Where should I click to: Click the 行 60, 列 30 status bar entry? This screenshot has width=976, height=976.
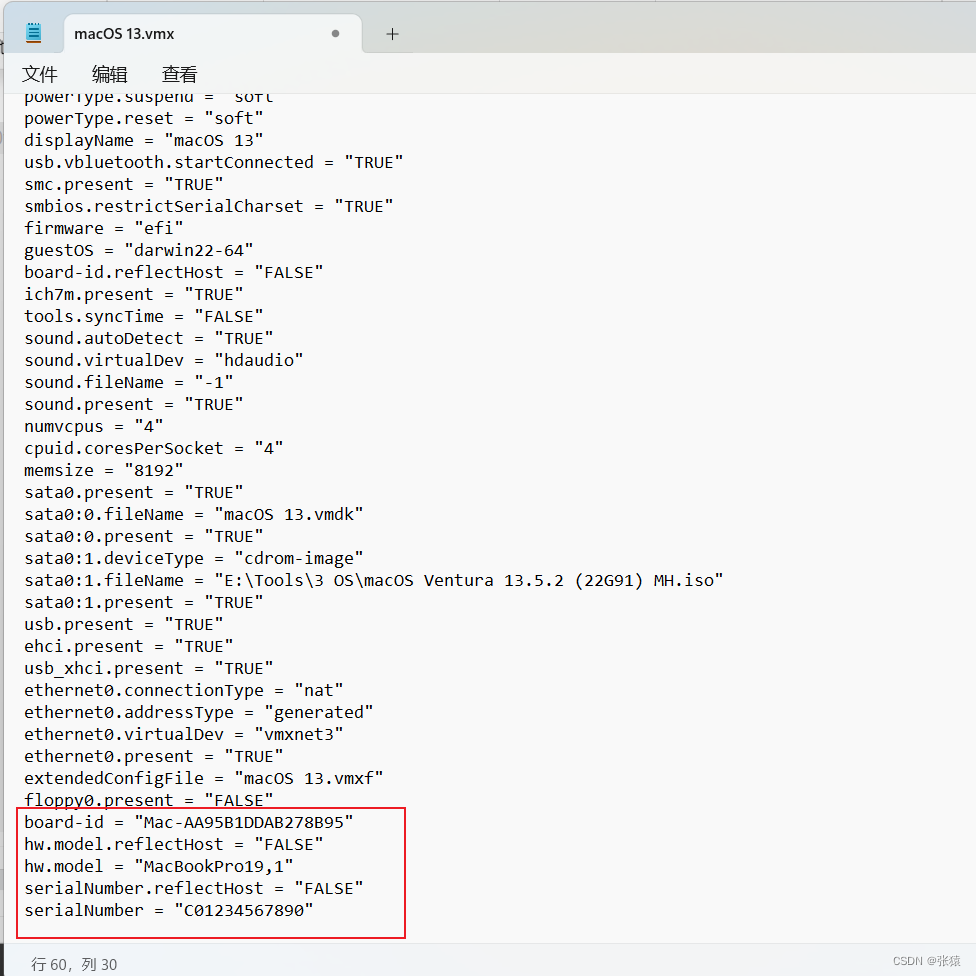[74, 964]
